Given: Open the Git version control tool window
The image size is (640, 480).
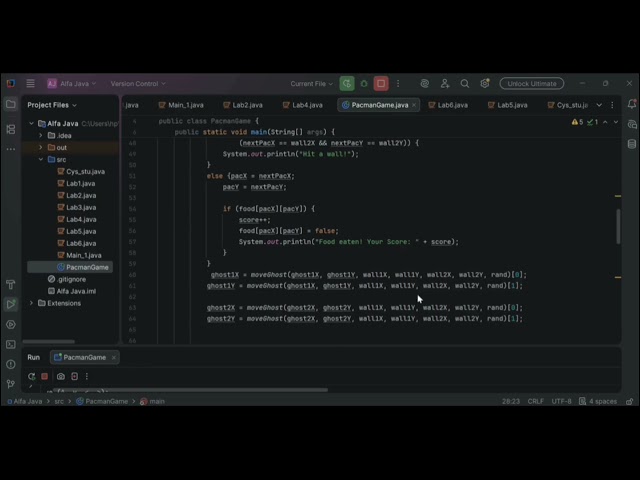Looking at the screenshot, I should (11, 384).
